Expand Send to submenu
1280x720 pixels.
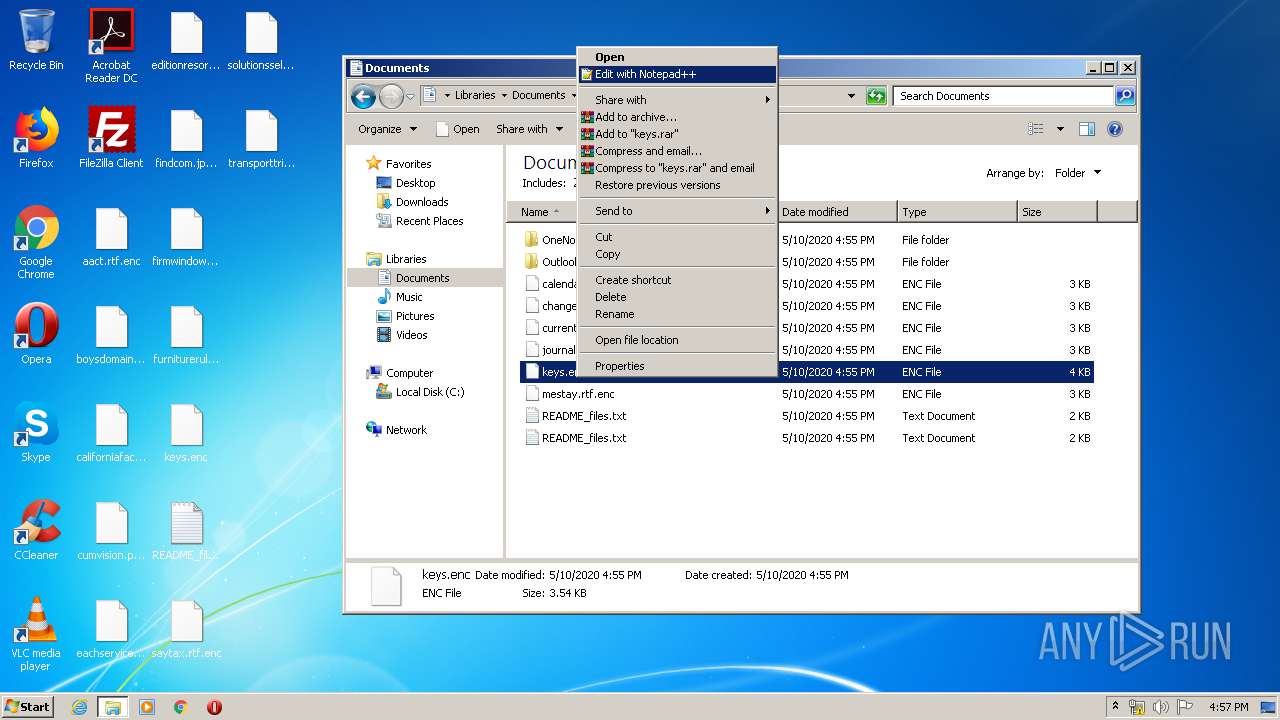pyautogui.click(x=677, y=211)
